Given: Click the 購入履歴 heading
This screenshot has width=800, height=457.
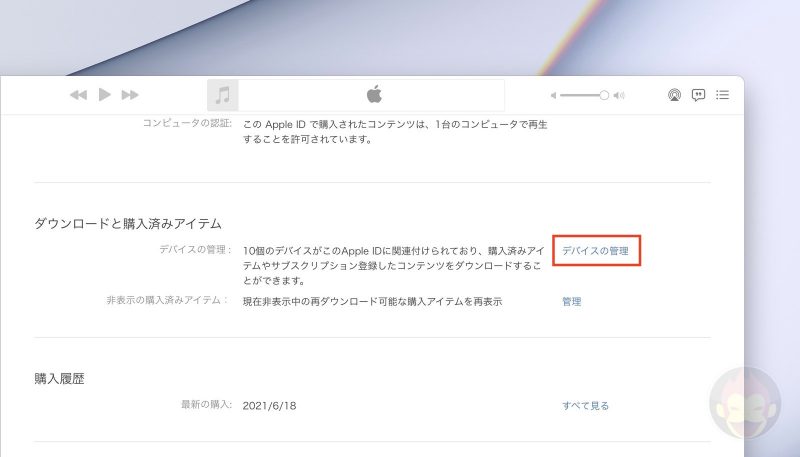Looking at the screenshot, I should point(59,378).
